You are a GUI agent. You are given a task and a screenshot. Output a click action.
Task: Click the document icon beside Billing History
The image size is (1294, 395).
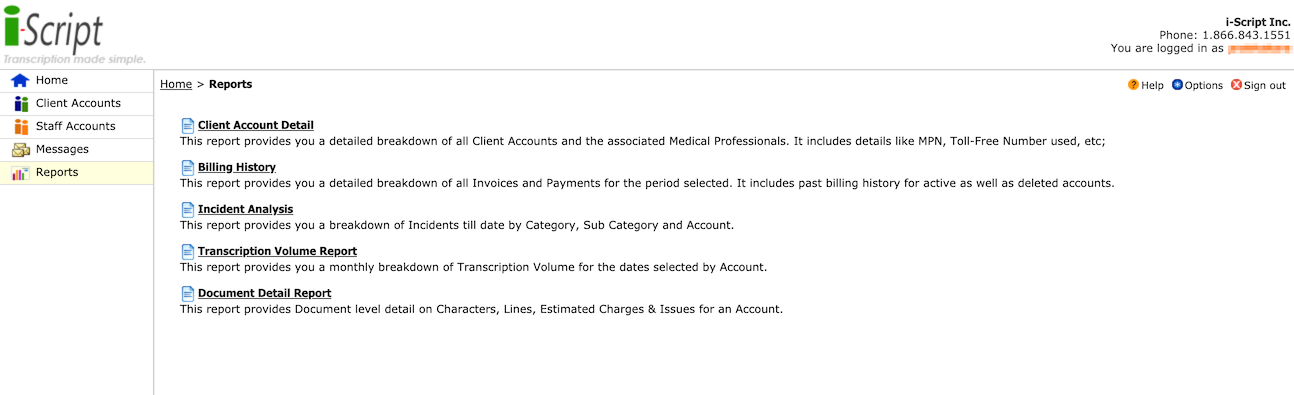coord(187,167)
